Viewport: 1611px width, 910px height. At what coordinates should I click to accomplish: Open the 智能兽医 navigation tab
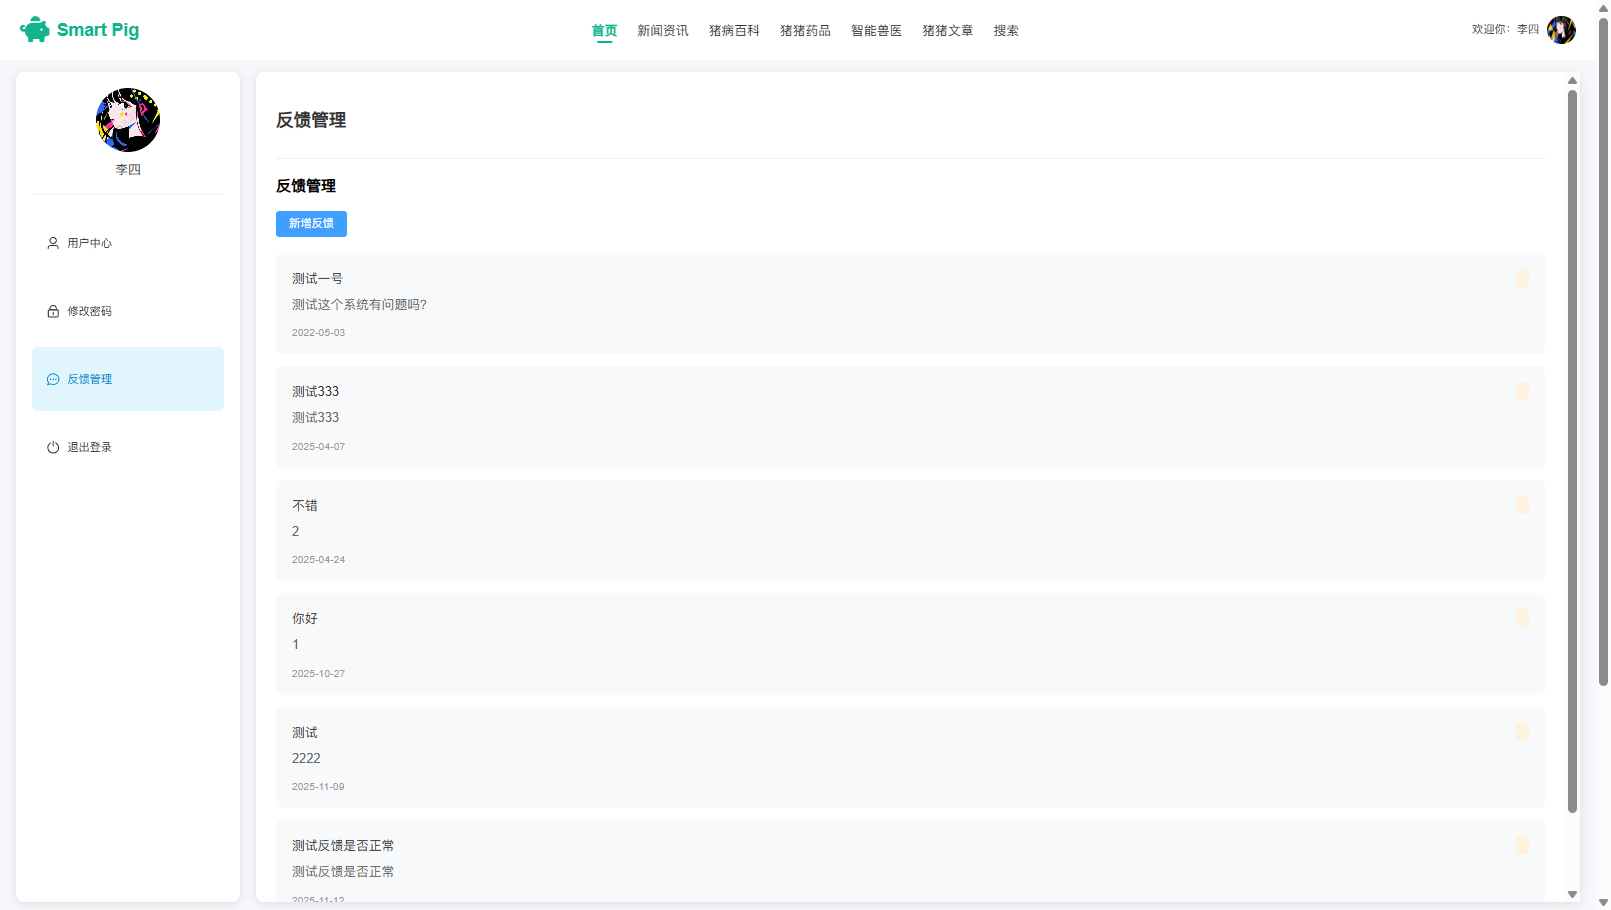[x=876, y=31]
